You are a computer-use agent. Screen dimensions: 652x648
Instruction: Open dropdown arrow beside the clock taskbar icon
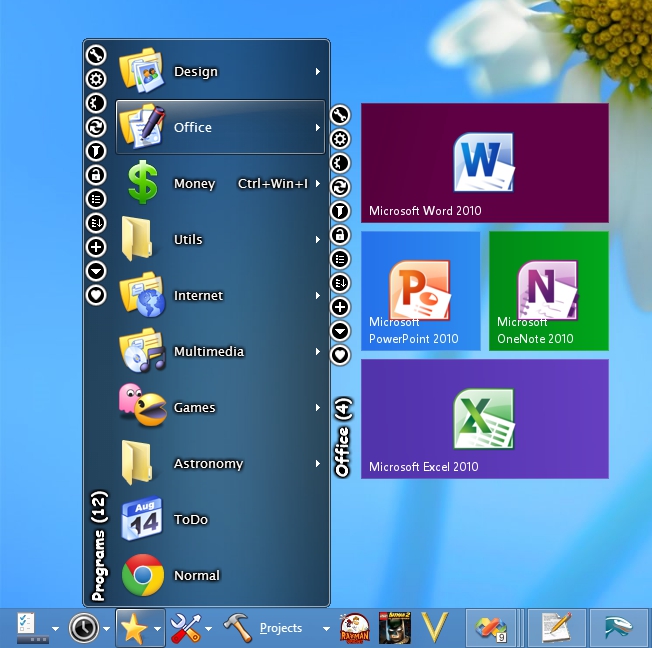[x=106, y=629]
